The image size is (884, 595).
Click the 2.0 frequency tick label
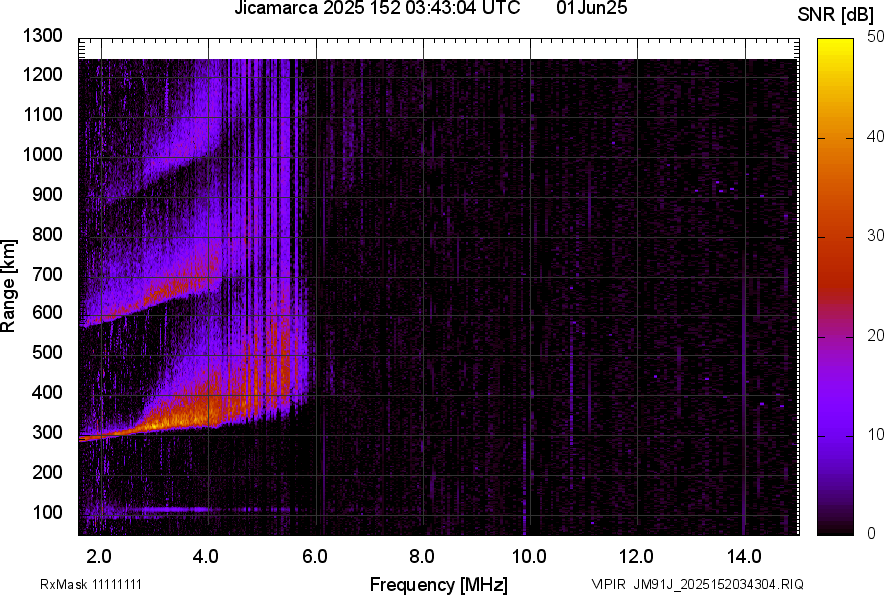(99, 557)
